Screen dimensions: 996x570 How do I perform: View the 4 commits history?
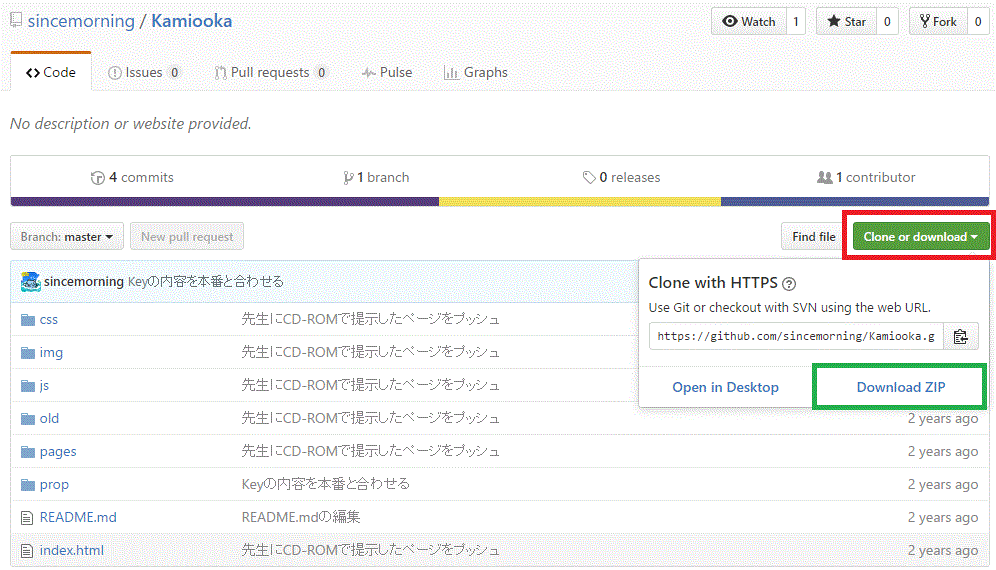(x=132, y=177)
